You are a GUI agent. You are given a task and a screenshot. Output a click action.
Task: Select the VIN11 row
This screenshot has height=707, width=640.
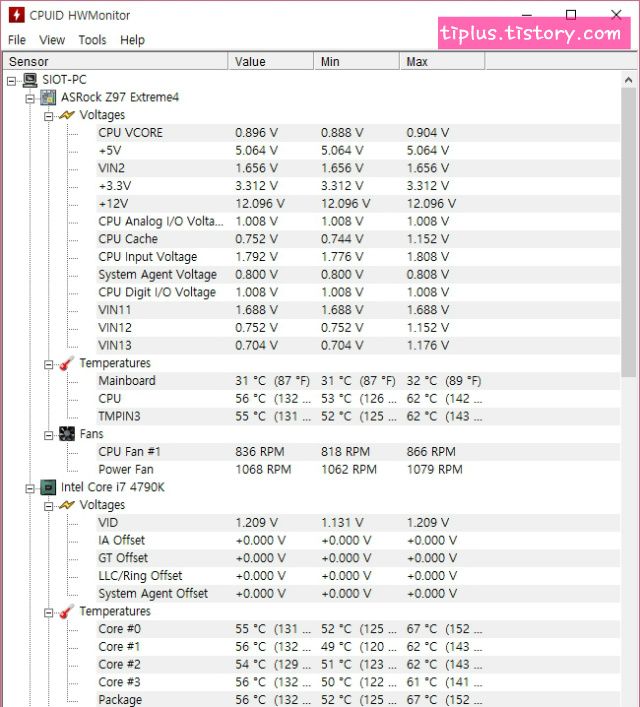[x=358, y=310]
